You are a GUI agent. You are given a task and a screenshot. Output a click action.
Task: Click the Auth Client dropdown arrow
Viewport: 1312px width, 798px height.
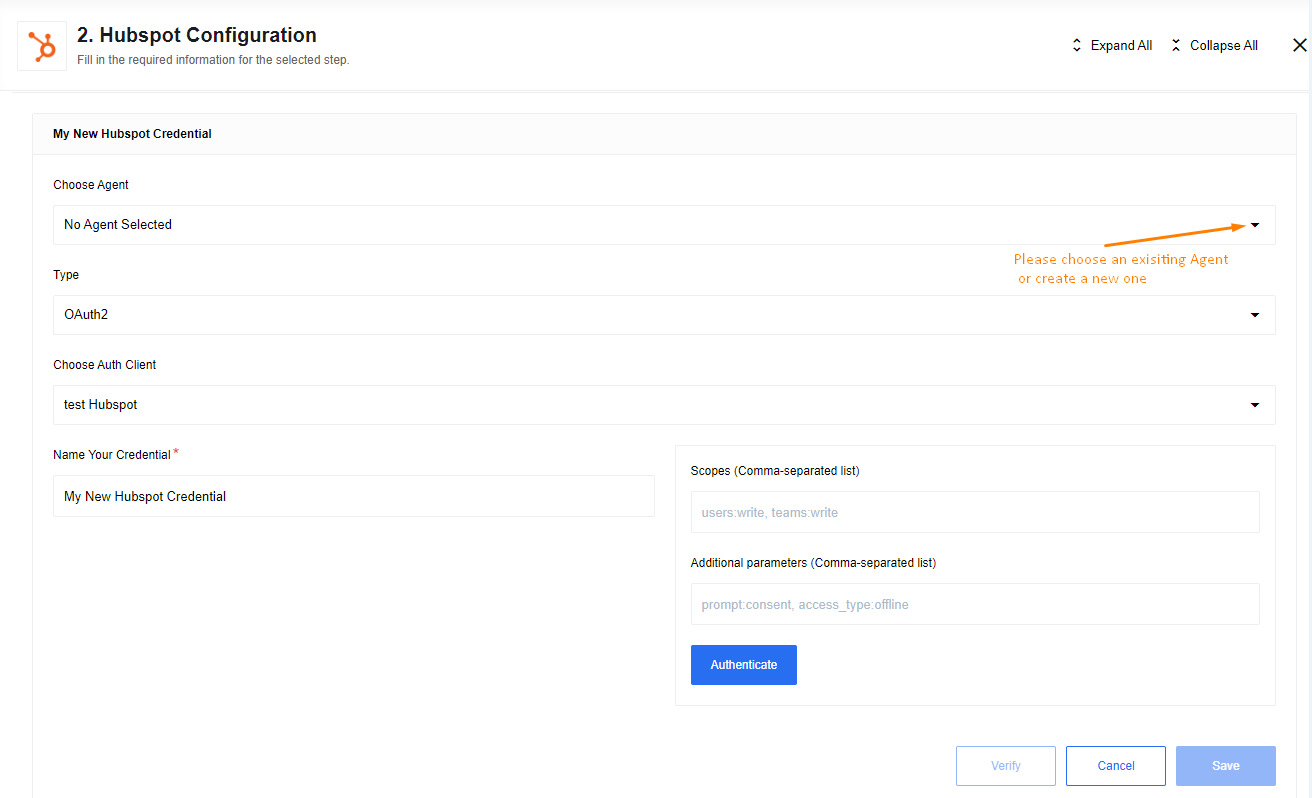pos(1255,405)
